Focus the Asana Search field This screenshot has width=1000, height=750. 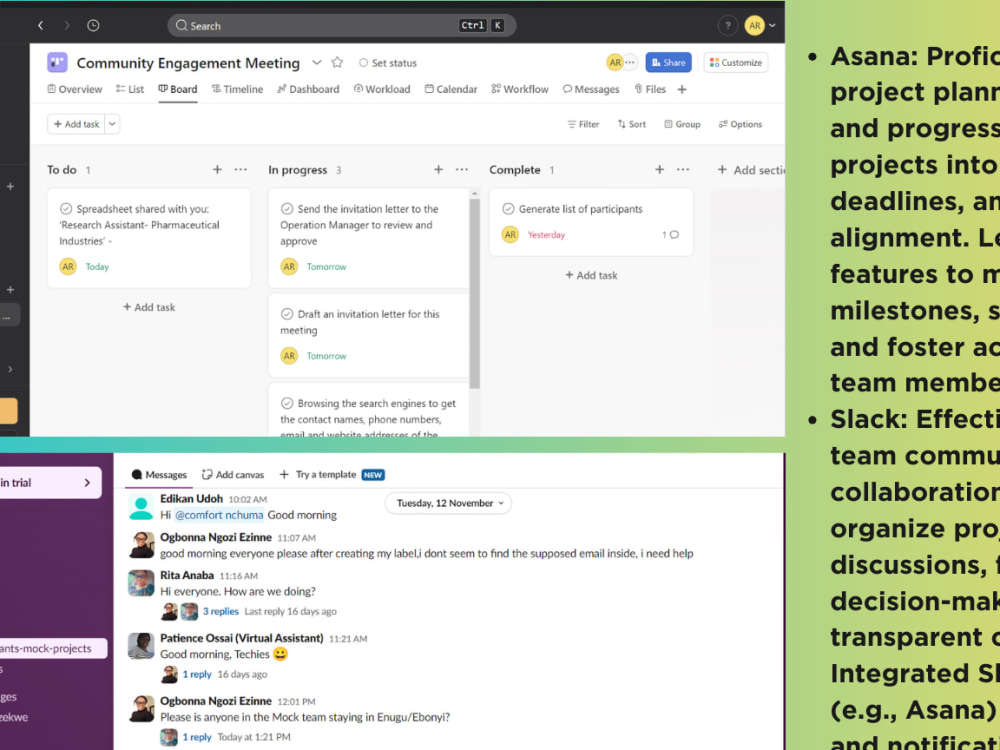342,26
